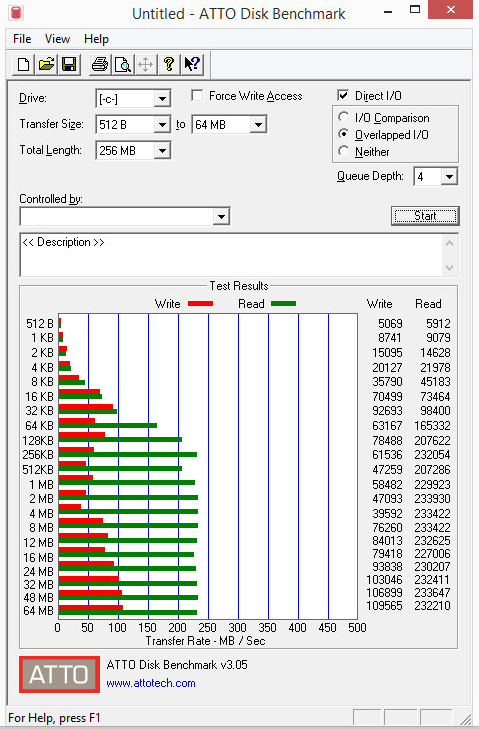
Task: Click the red Write legend swatch
Action: (200, 304)
